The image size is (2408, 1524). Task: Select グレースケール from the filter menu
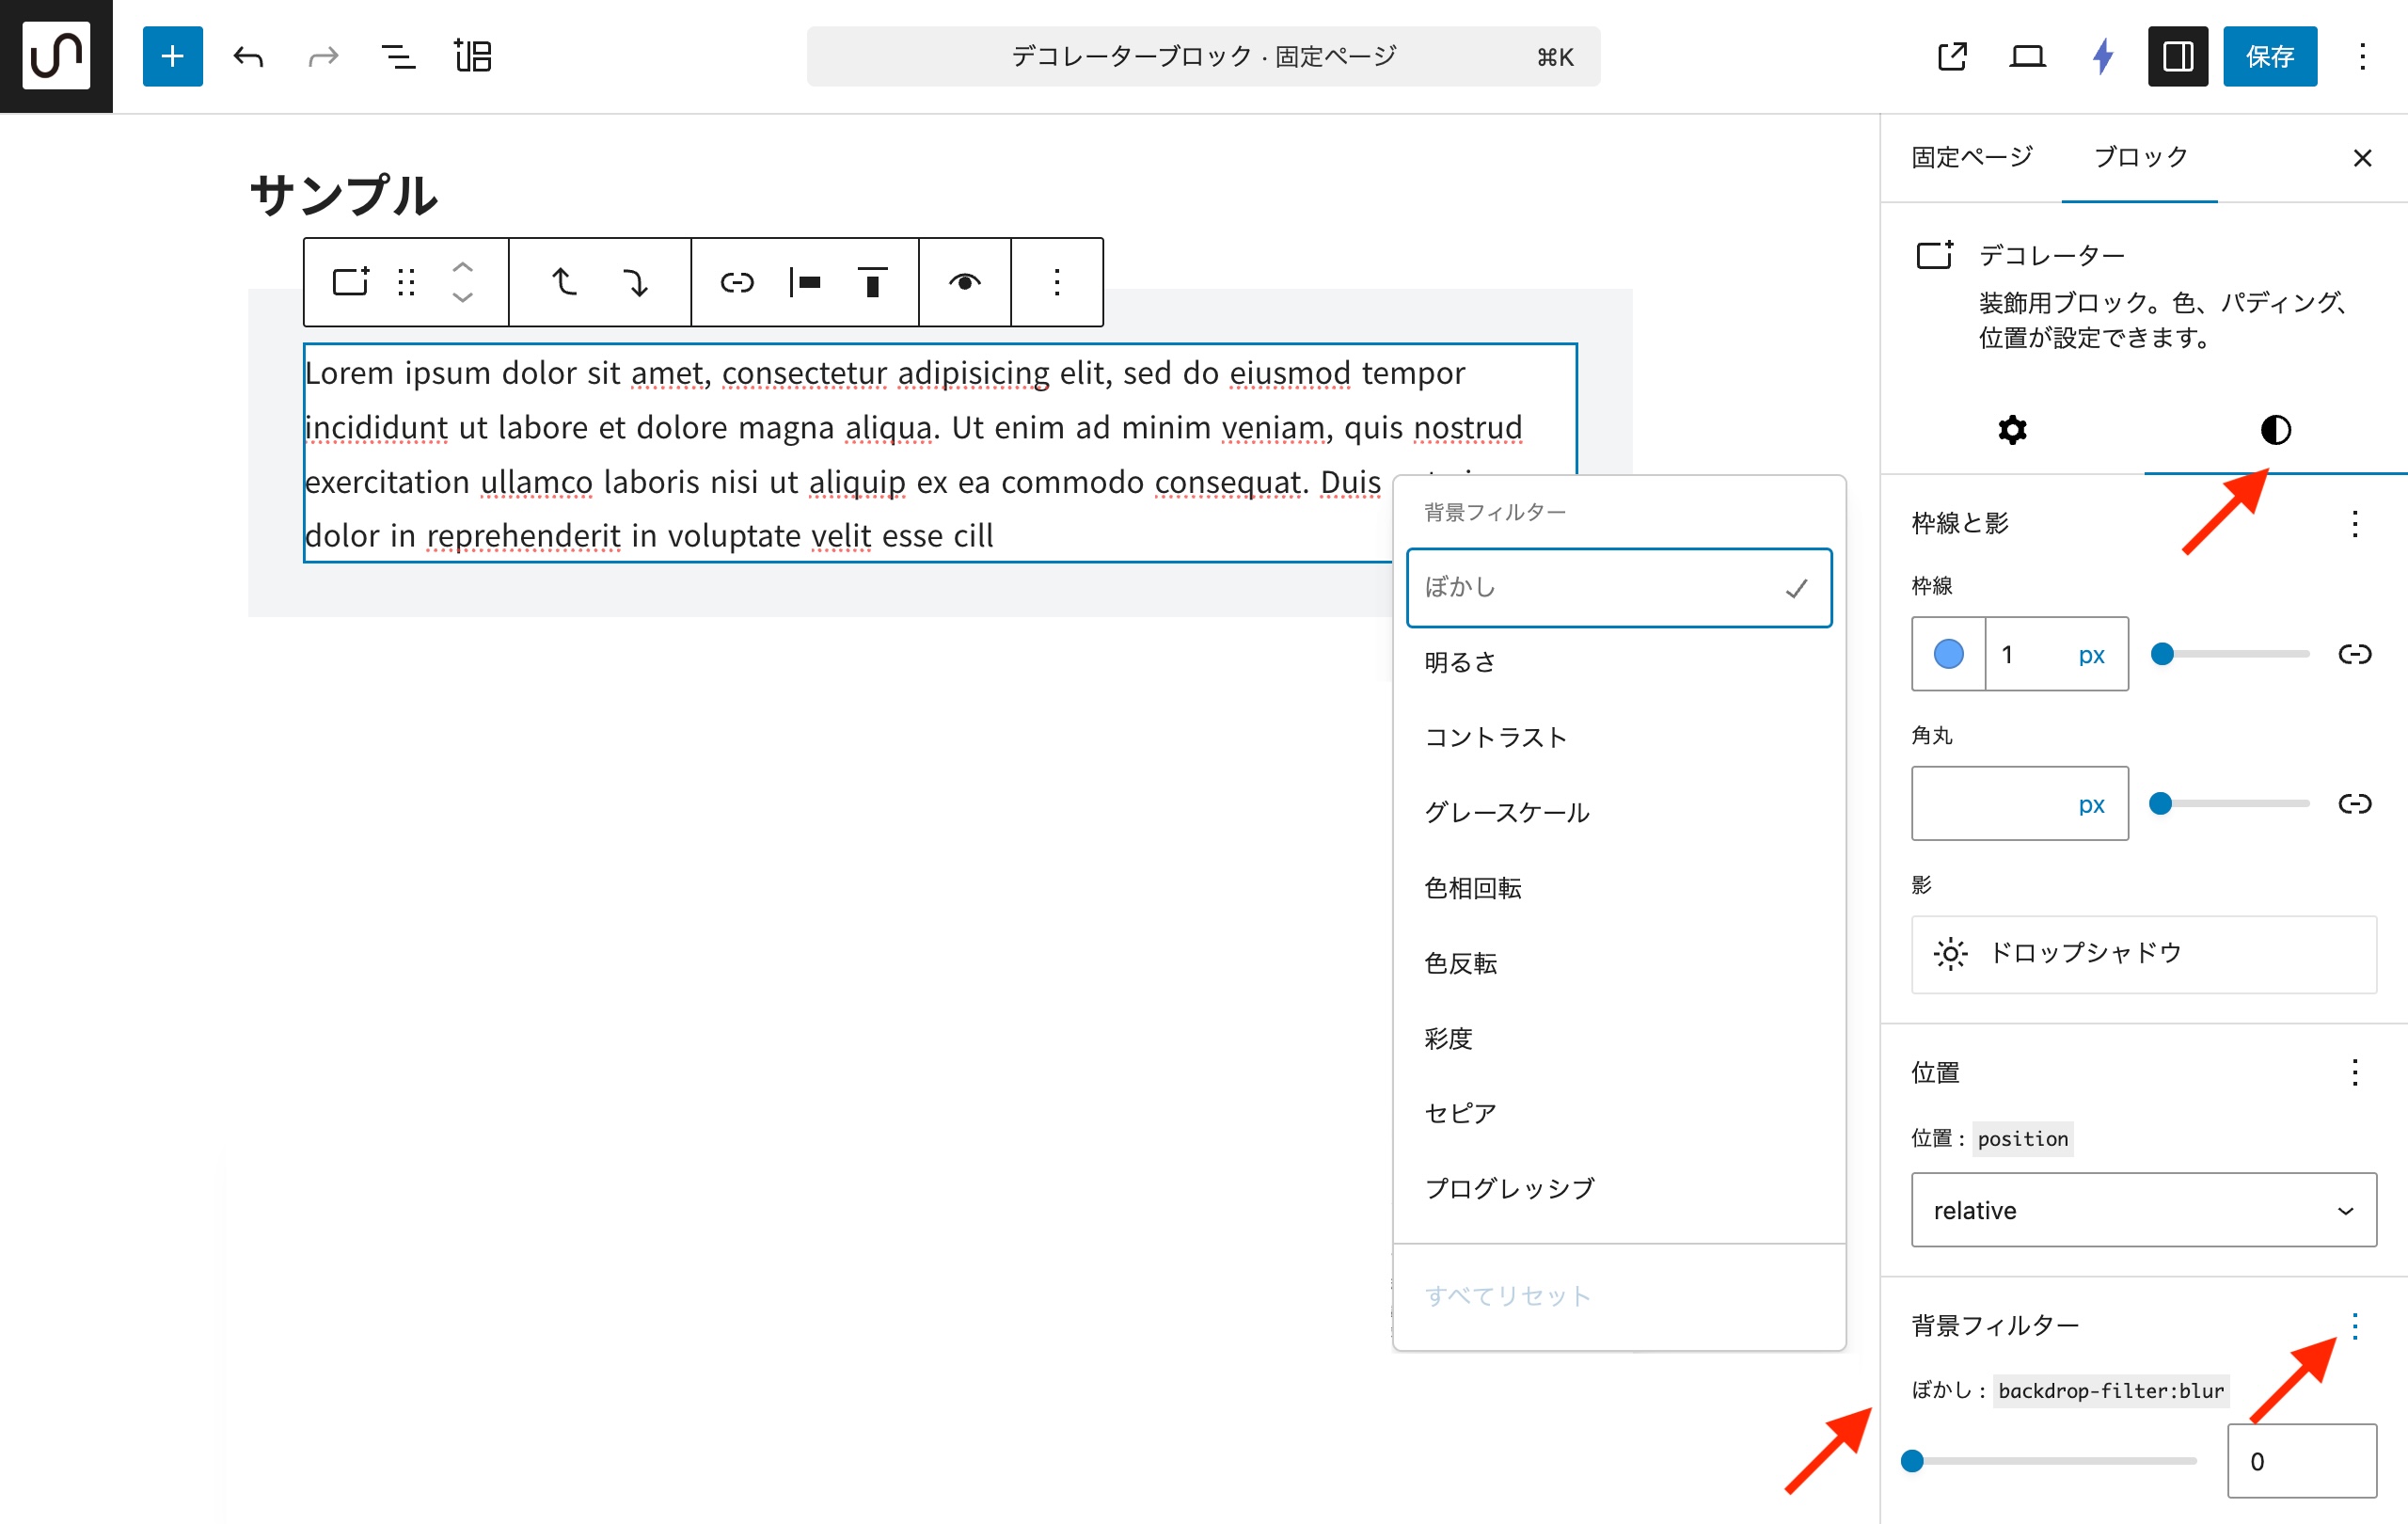click(1506, 812)
